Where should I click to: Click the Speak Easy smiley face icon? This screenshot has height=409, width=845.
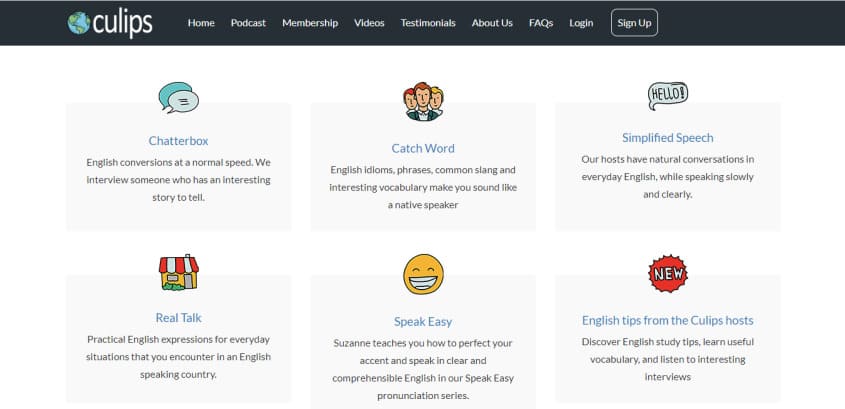pos(423,274)
